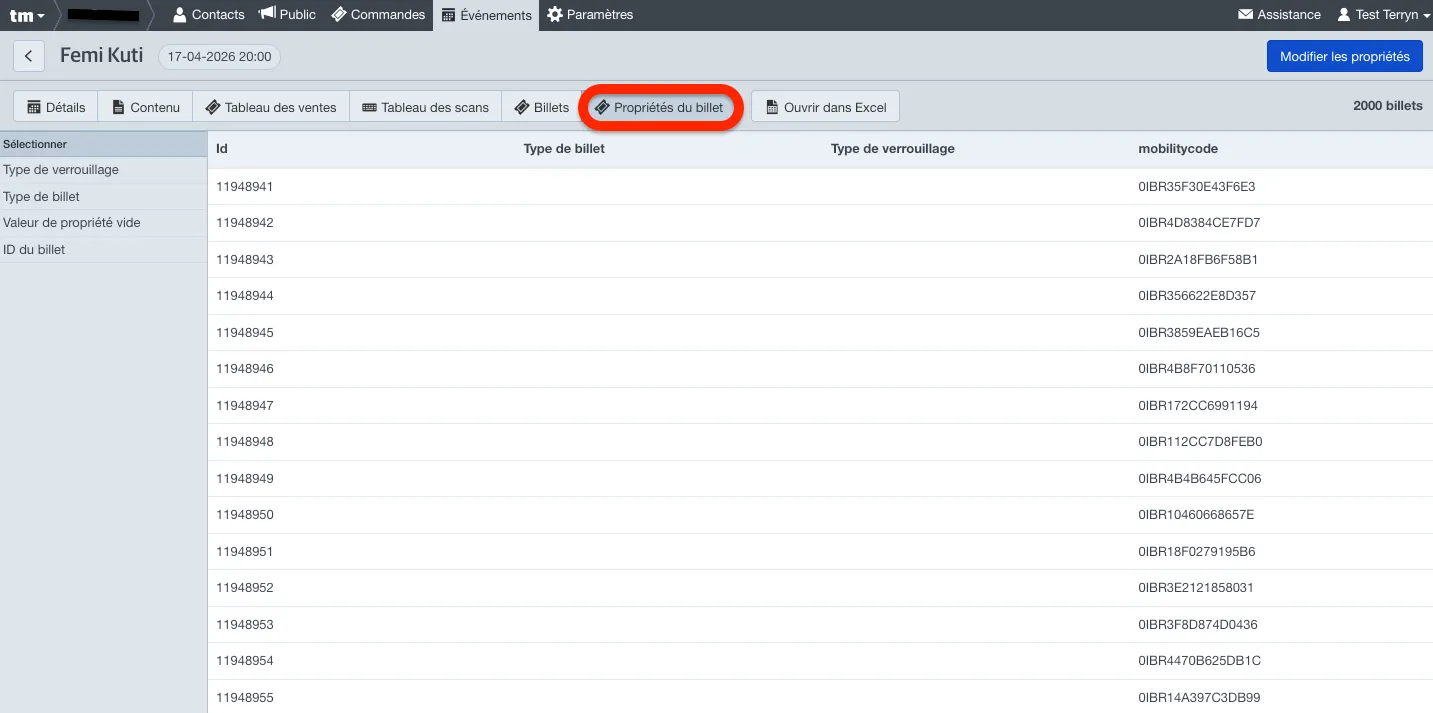Image resolution: width=1433 pixels, height=713 pixels.
Task: Click the 2000 billets count label
Action: (1388, 106)
